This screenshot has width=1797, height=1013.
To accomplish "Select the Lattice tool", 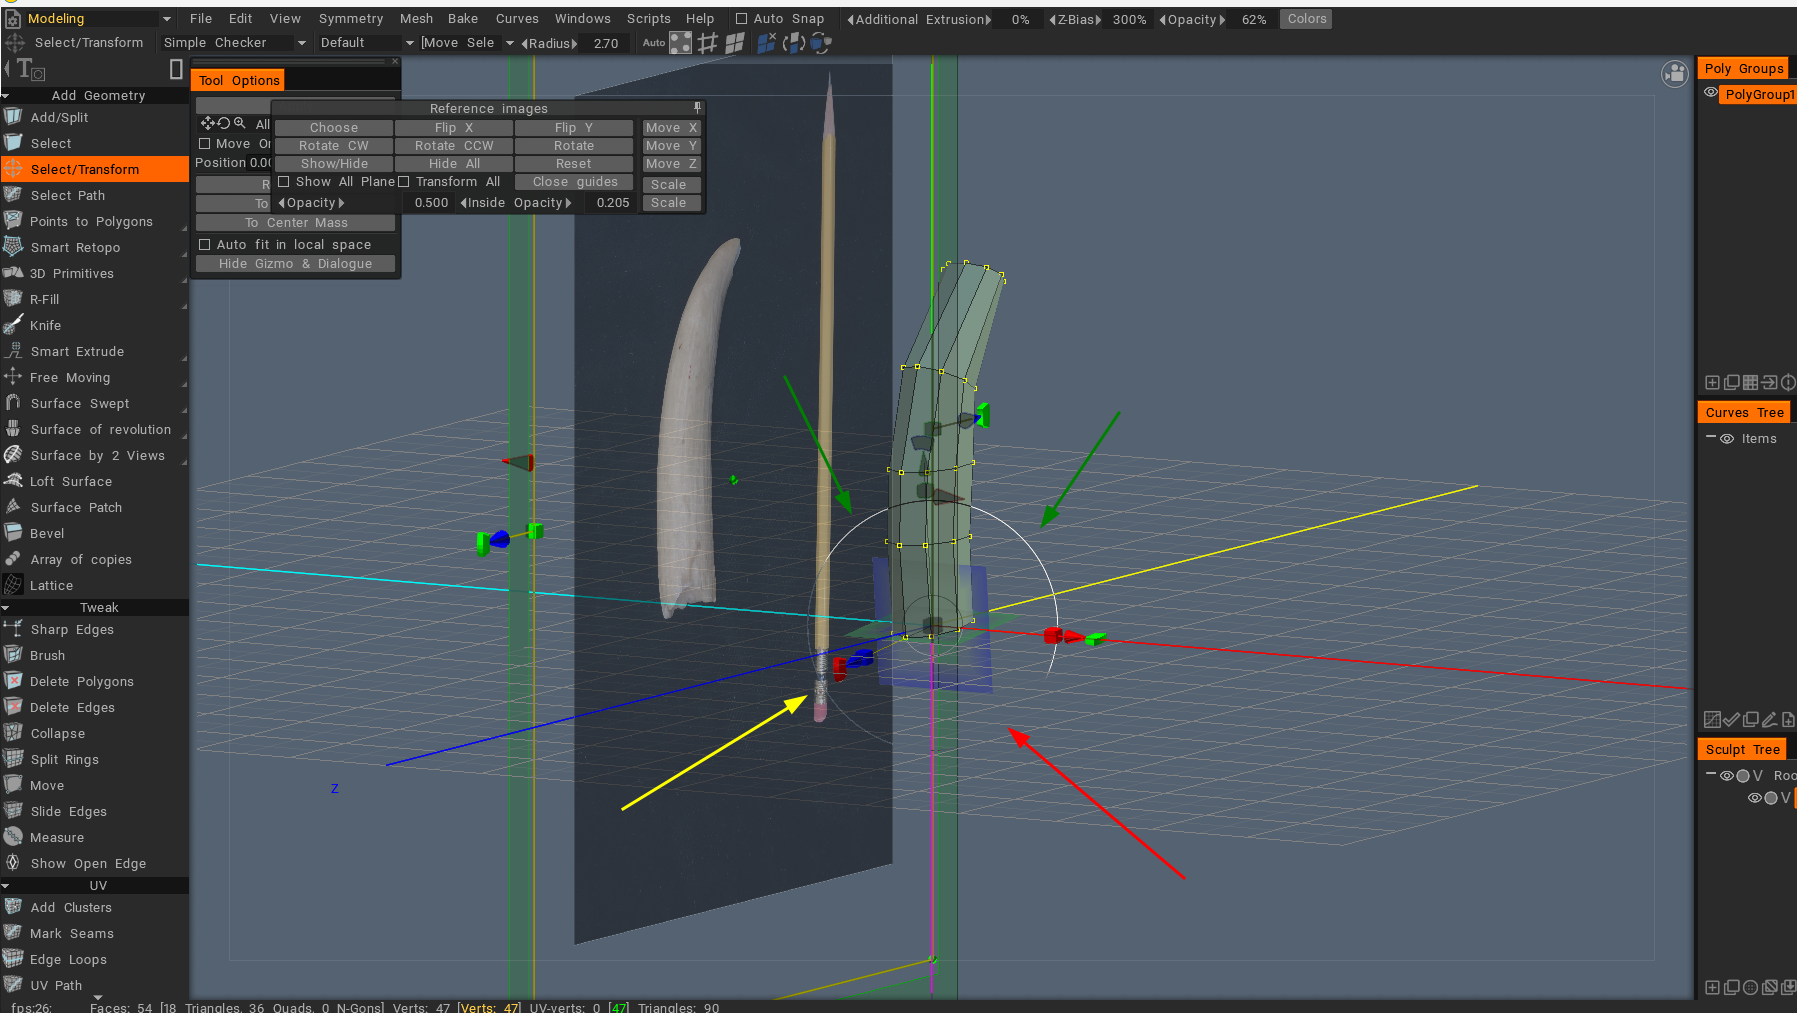I will [x=51, y=585].
